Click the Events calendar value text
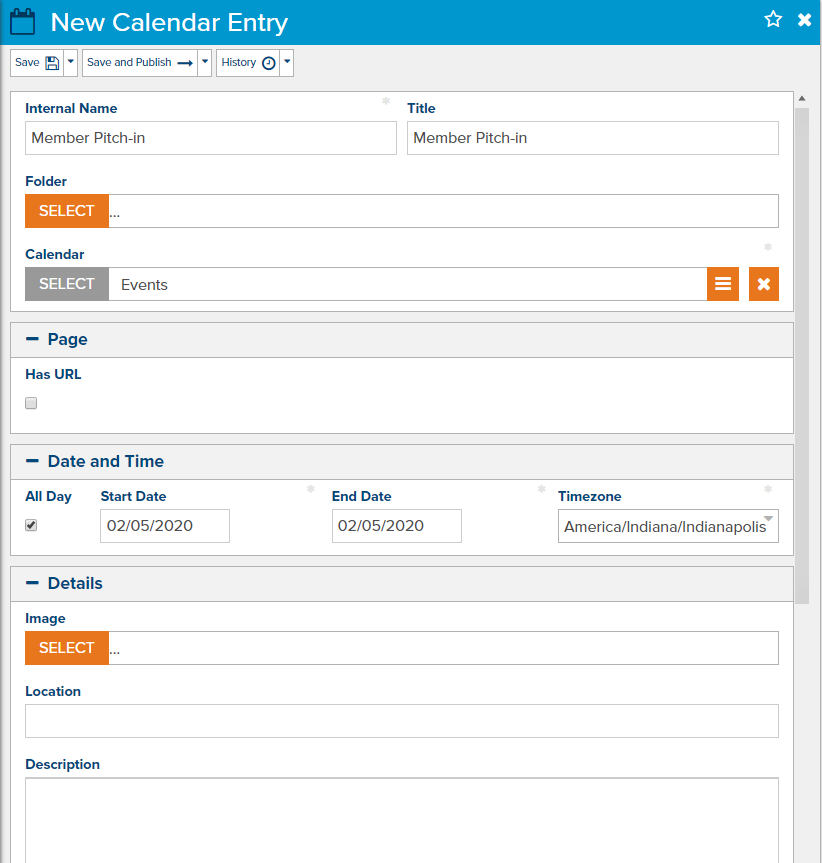This screenshot has width=822, height=863. pos(144,285)
